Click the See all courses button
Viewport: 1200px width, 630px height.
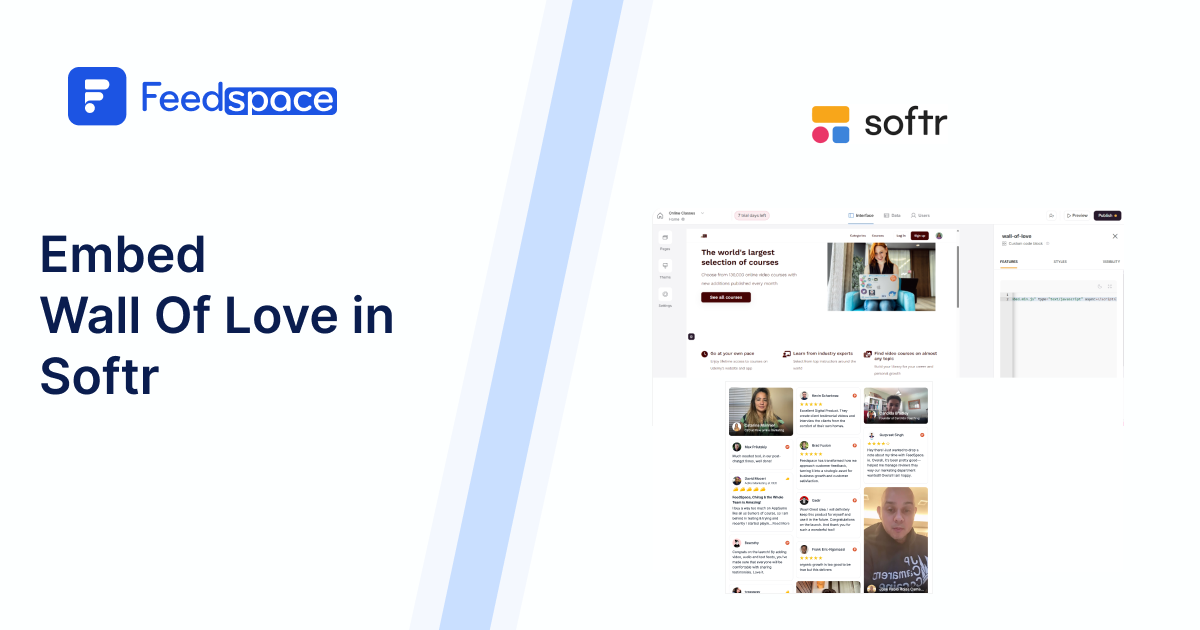coord(725,297)
